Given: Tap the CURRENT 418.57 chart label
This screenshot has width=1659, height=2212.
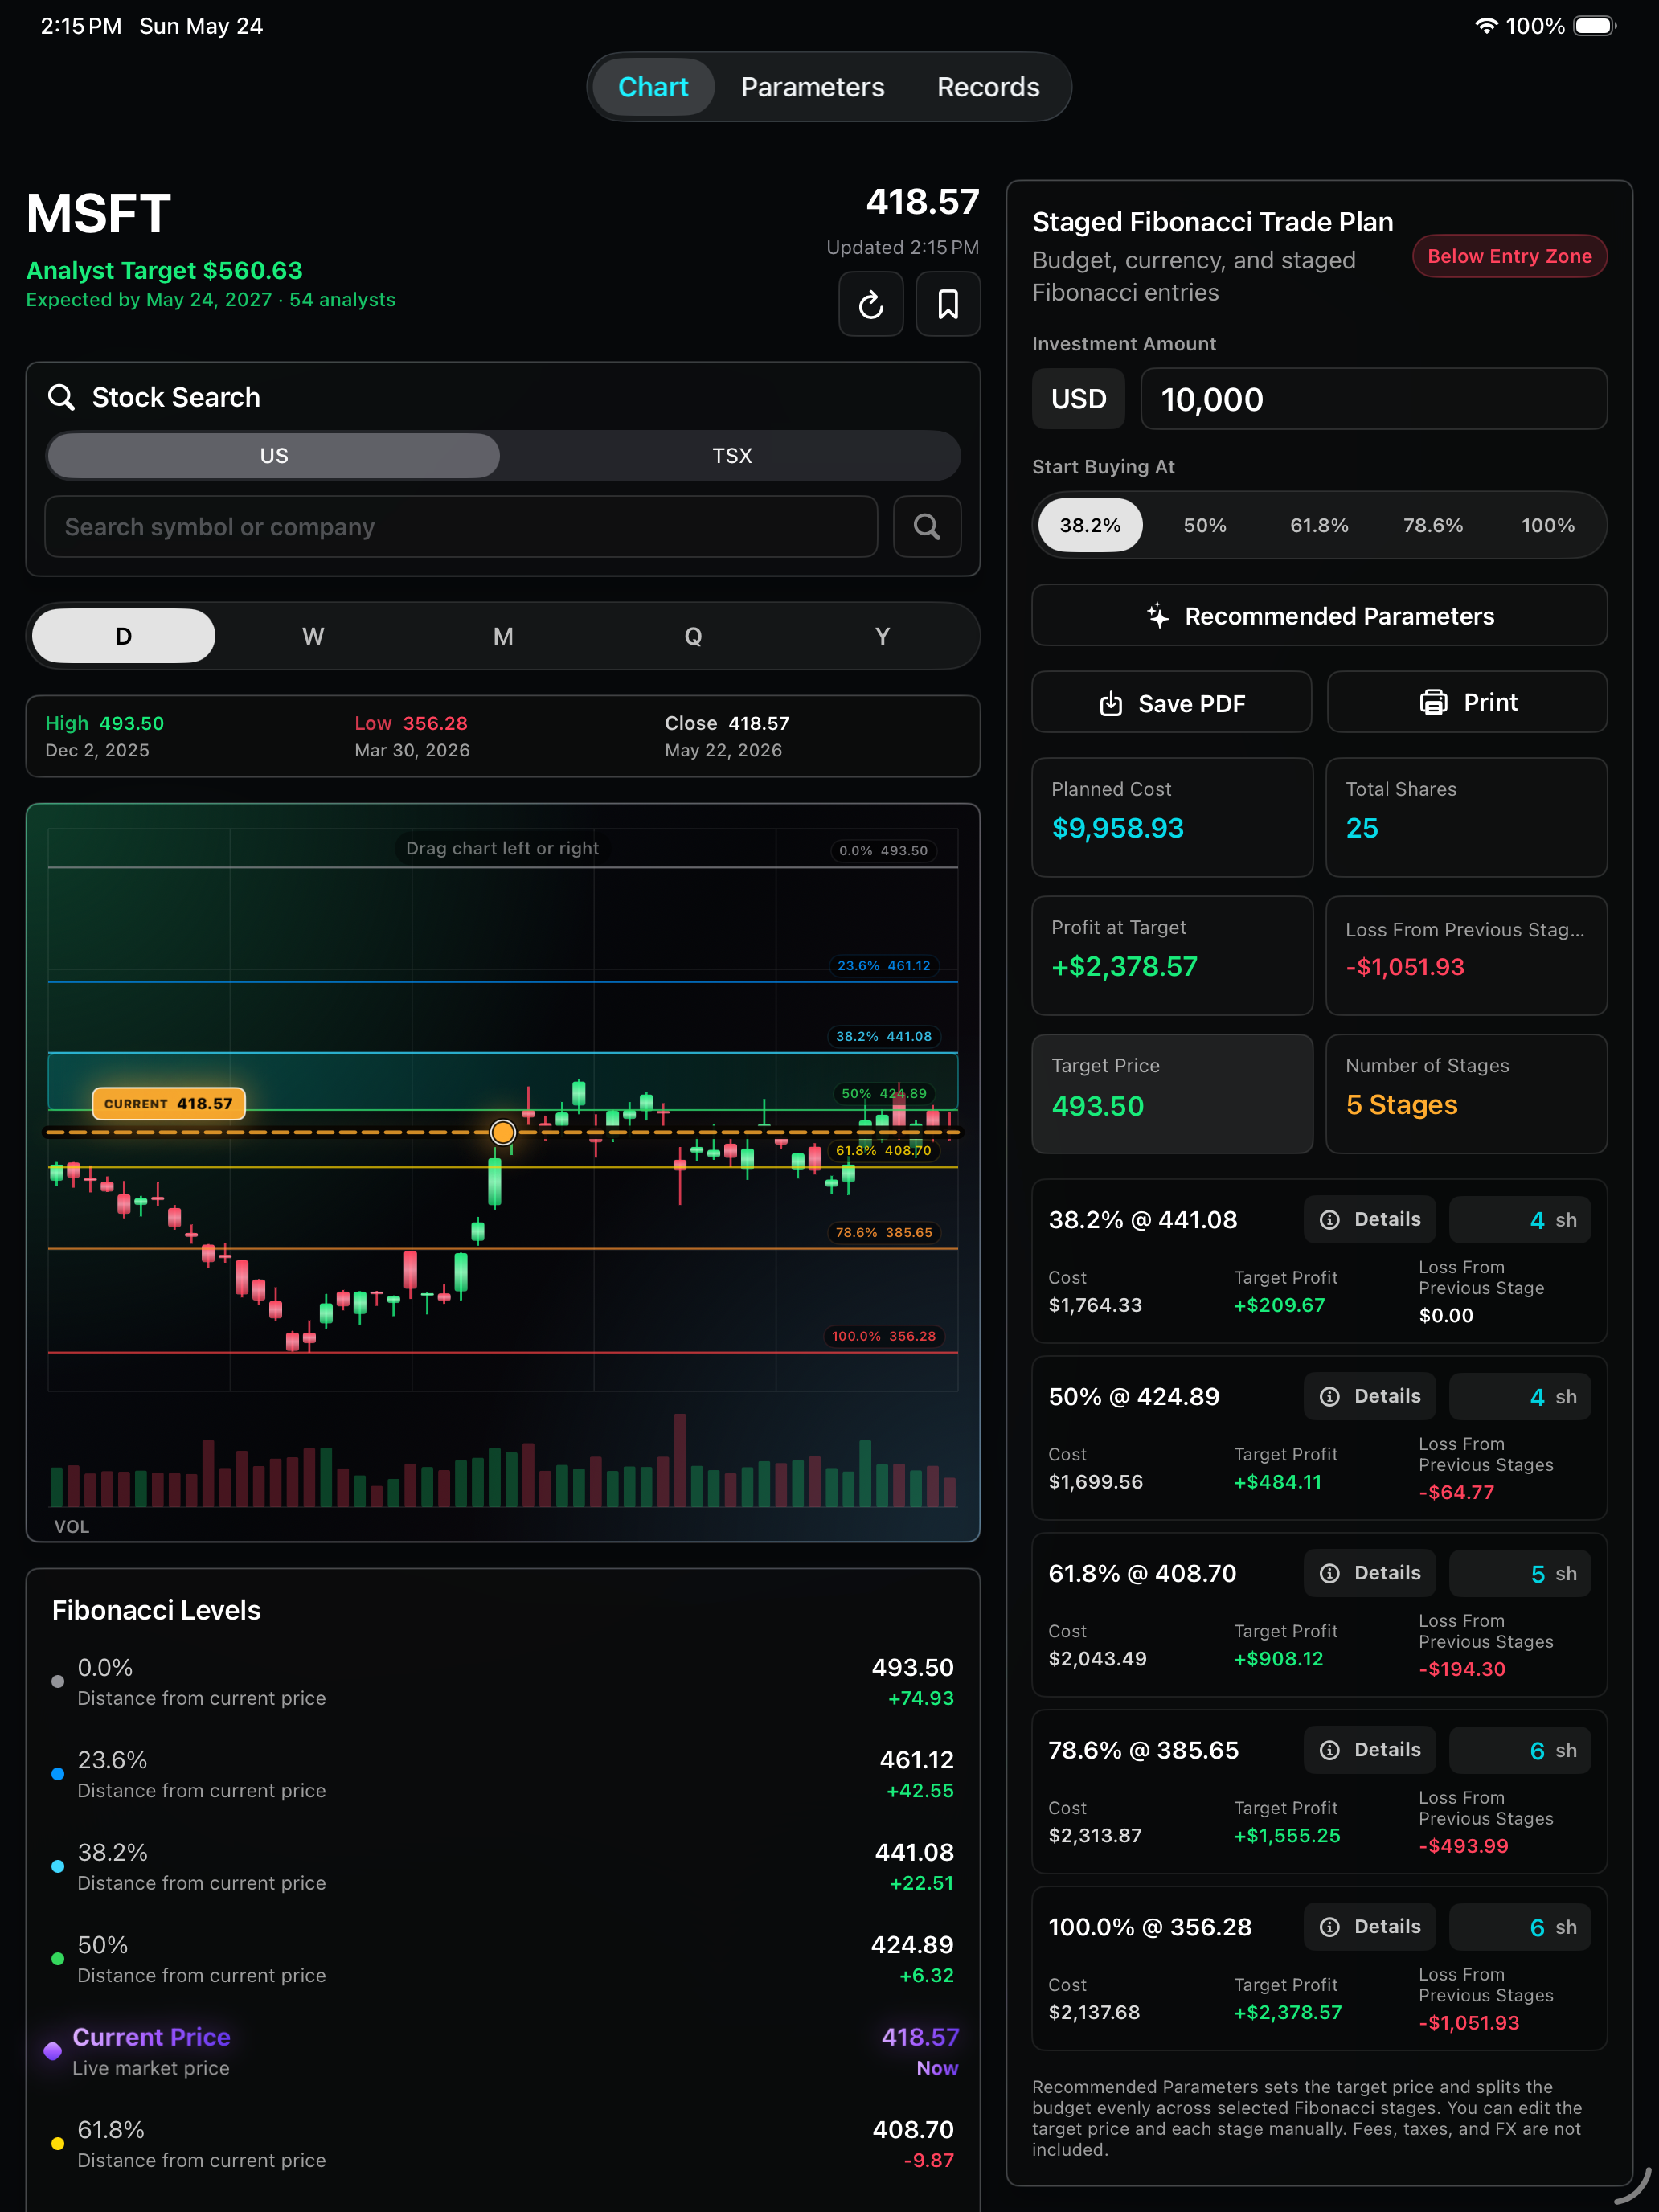Looking at the screenshot, I should [168, 1104].
